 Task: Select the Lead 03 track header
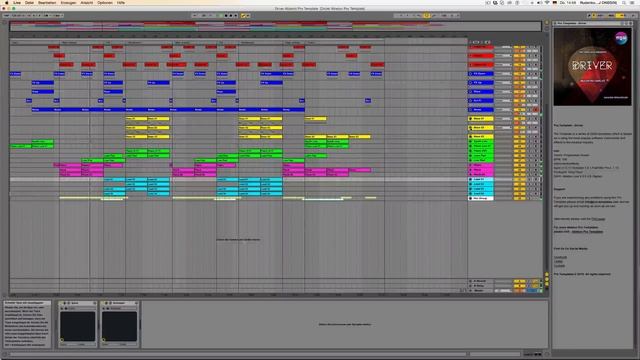coord(481,189)
